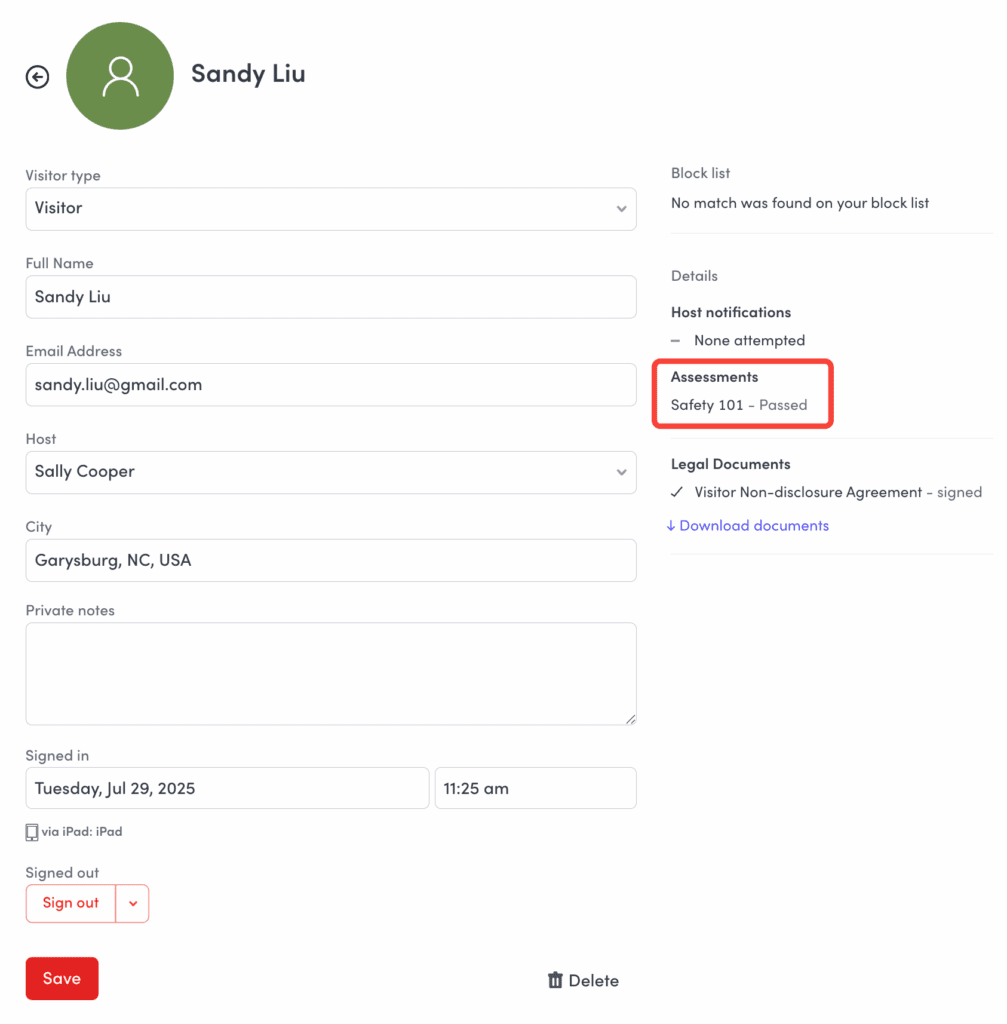1007x1024 pixels.
Task: Click the trash icon to delete visitor
Action: pos(555,981)
